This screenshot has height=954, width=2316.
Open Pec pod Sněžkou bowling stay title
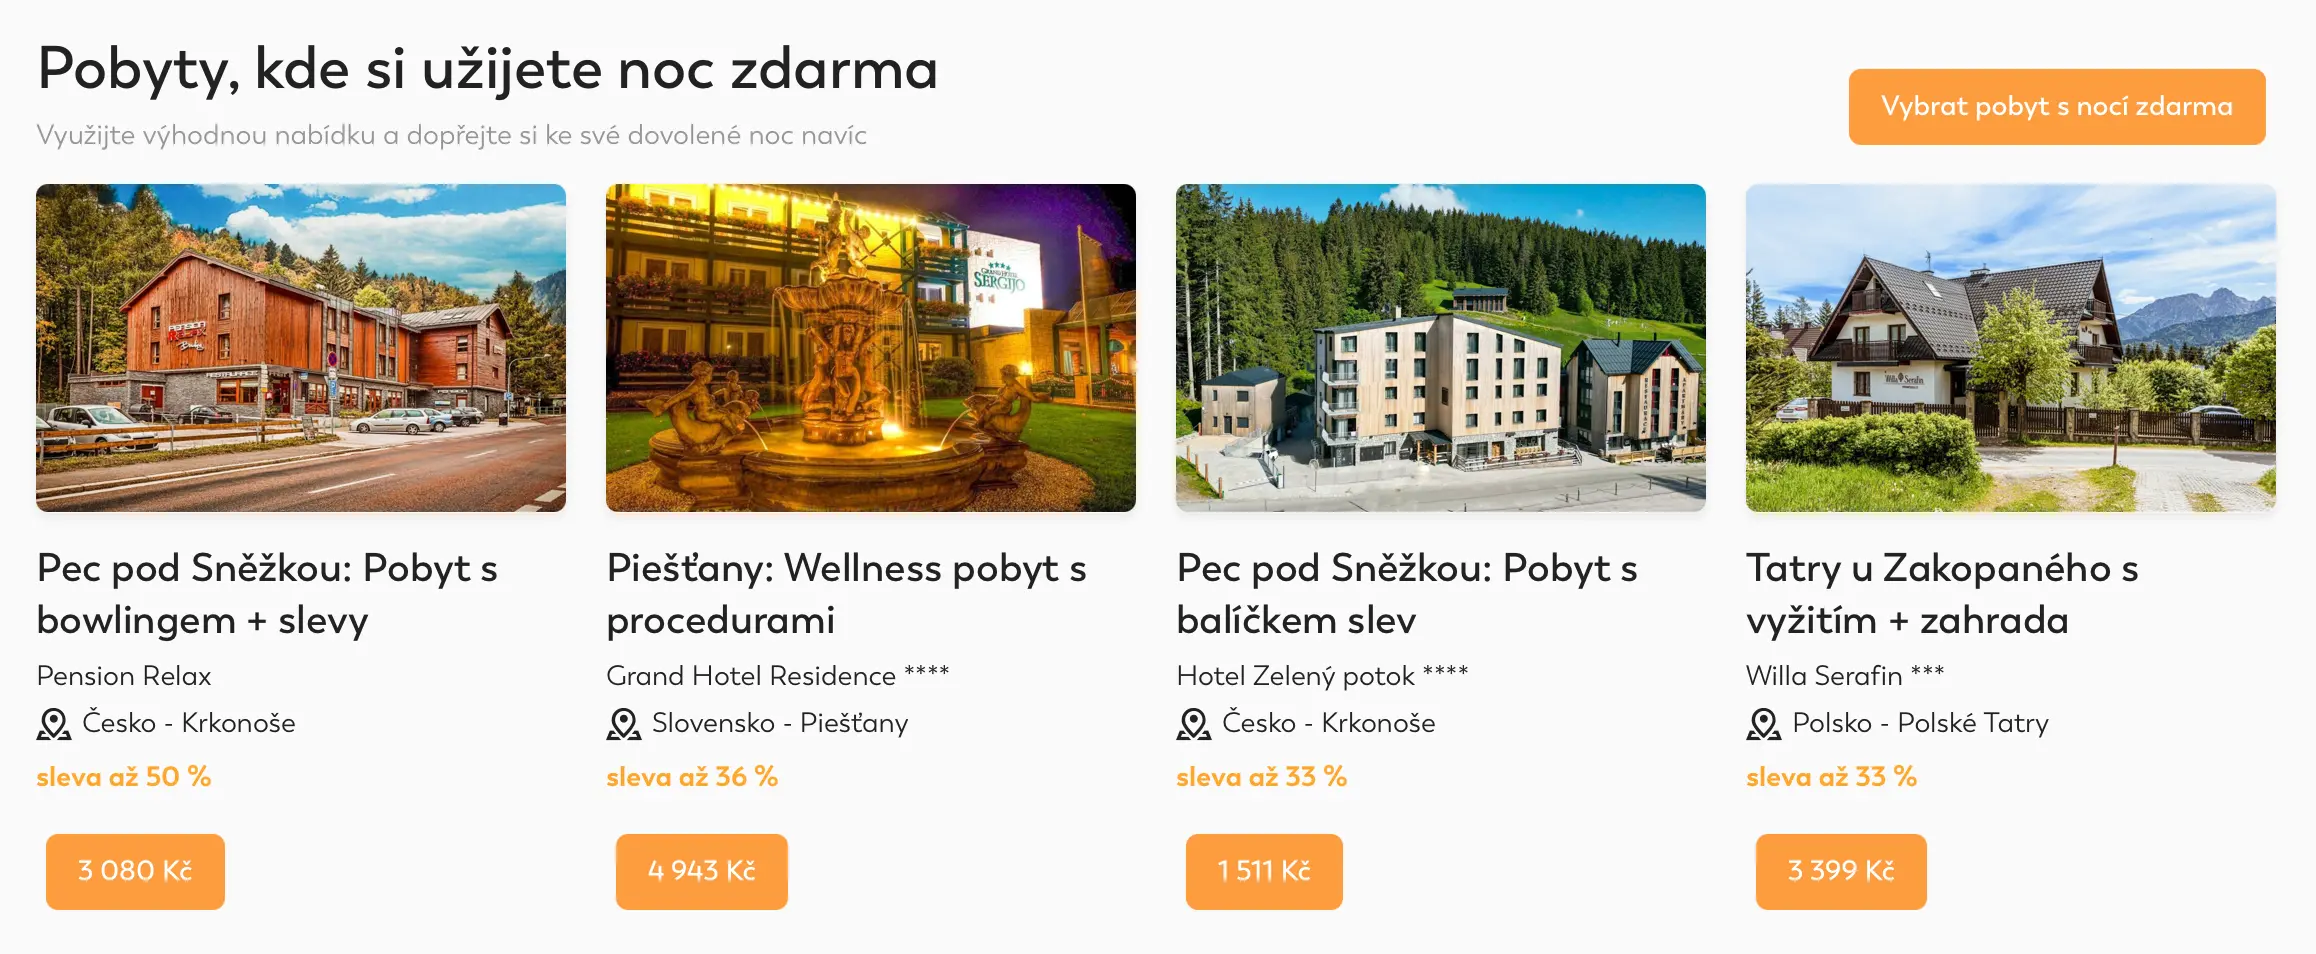[x=267, y=594]
